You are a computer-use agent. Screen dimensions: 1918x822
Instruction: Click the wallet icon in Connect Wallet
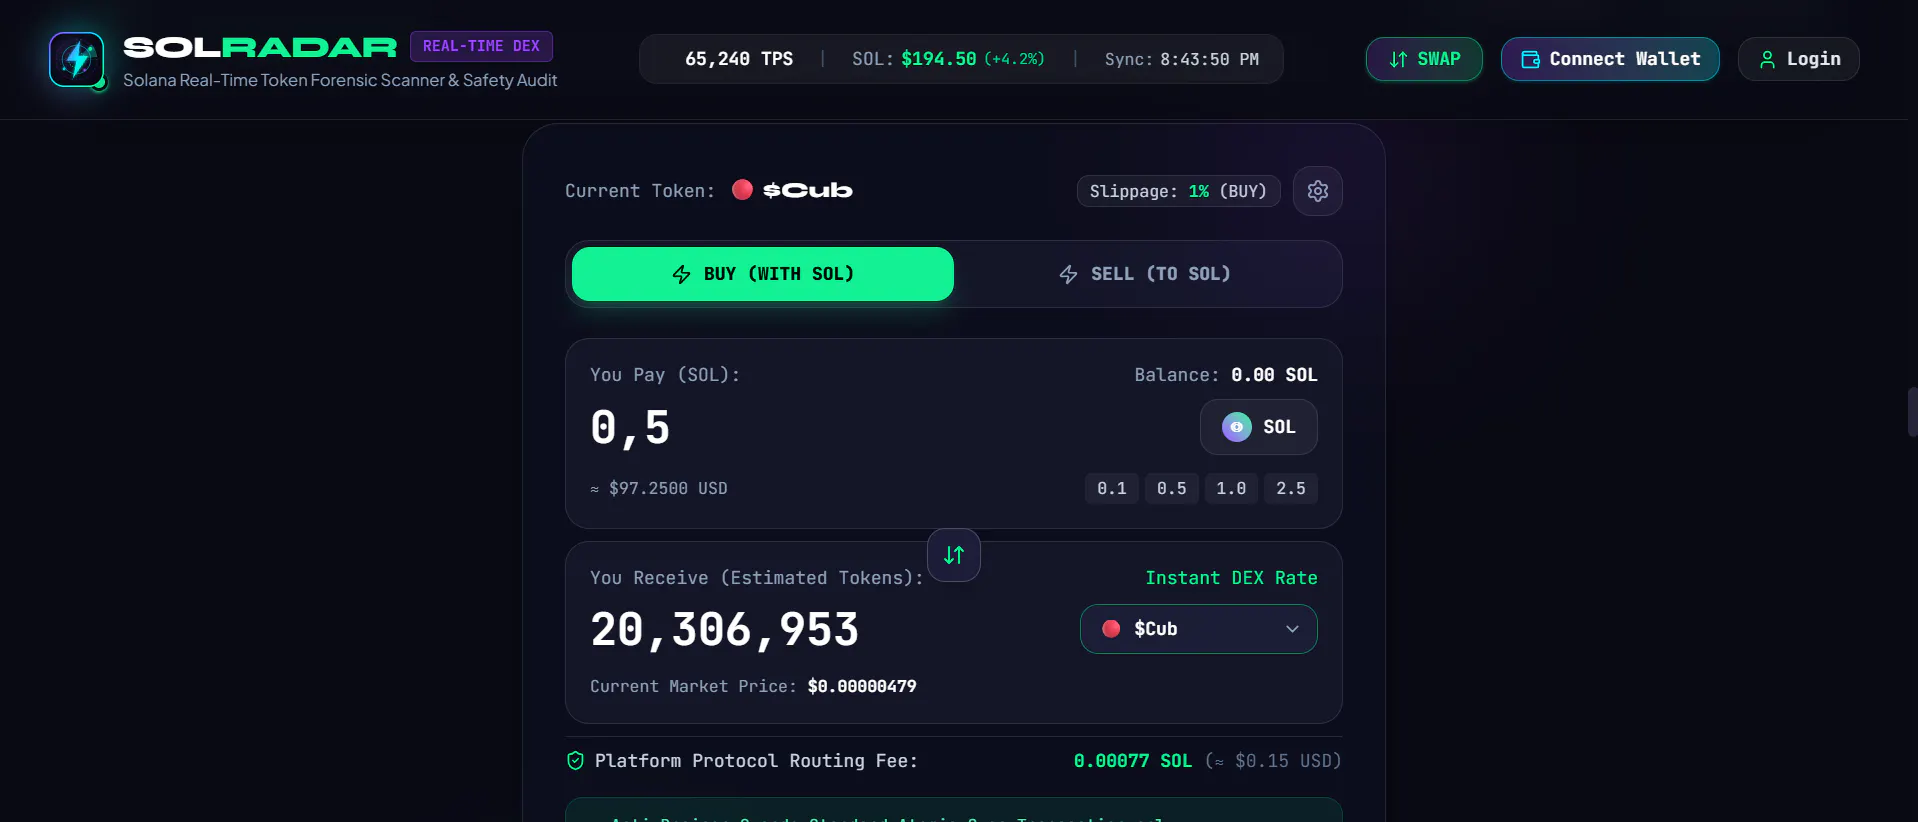1530,60
